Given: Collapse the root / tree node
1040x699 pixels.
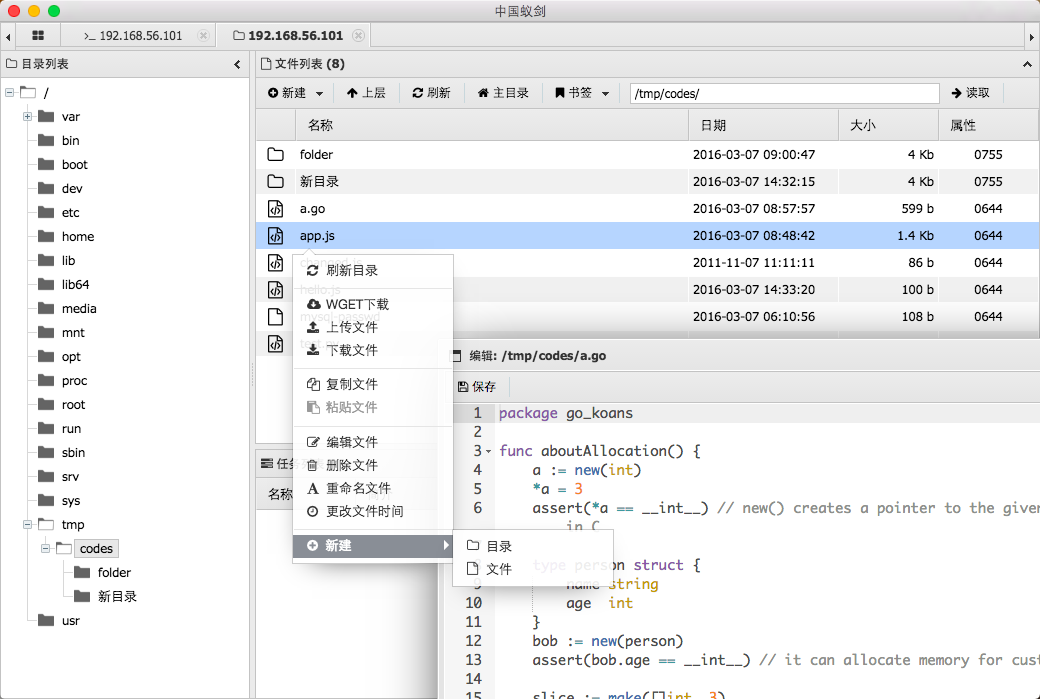Looking at the screenshot, I should pyautogui.click(x=9, y=93).
